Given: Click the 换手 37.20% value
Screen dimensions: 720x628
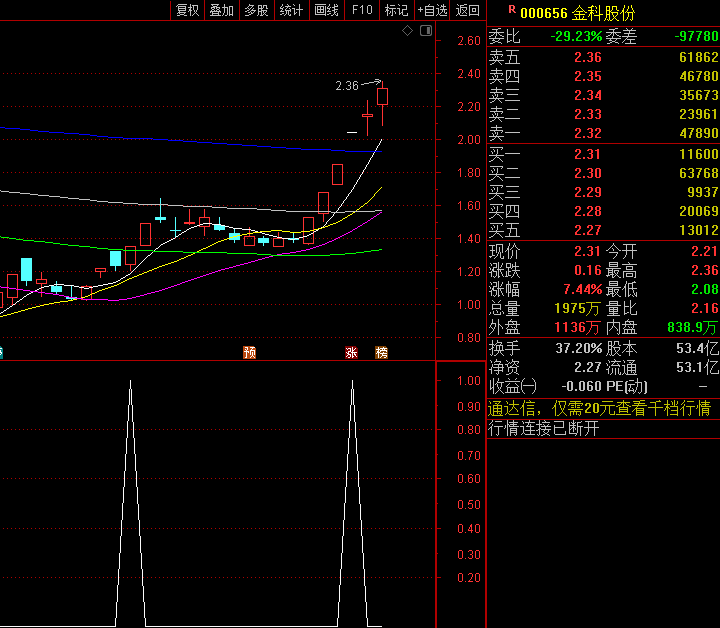Looking at the screenshot, I should (x=579, y=348).
